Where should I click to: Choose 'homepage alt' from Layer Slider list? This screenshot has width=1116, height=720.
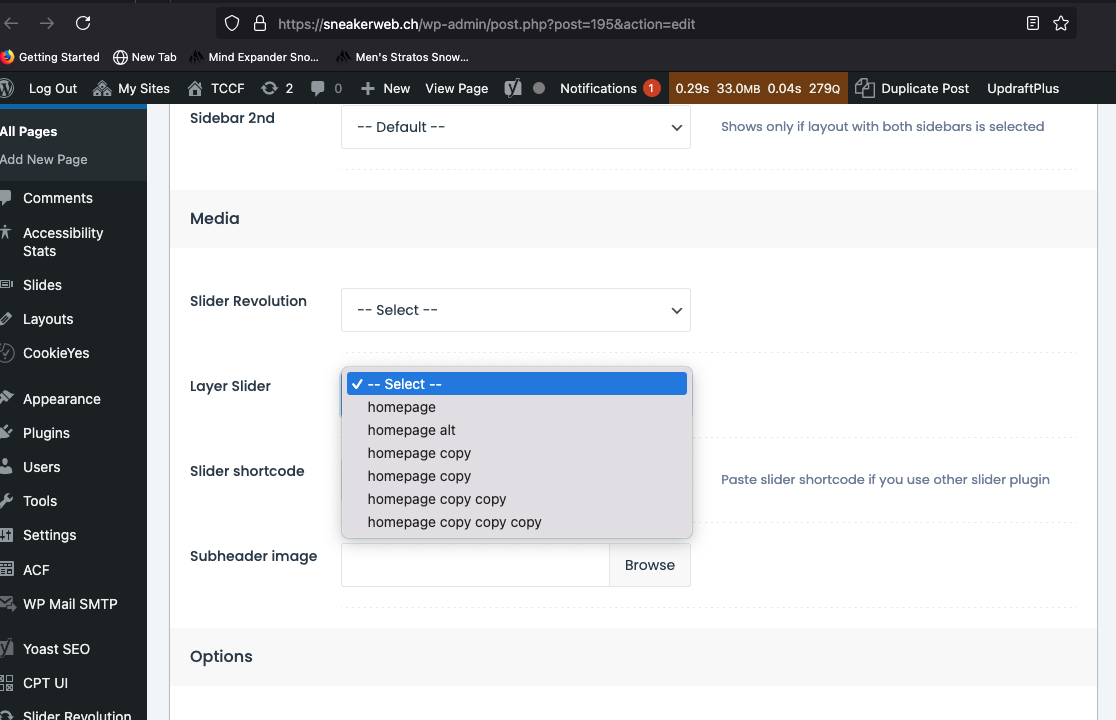411,430
